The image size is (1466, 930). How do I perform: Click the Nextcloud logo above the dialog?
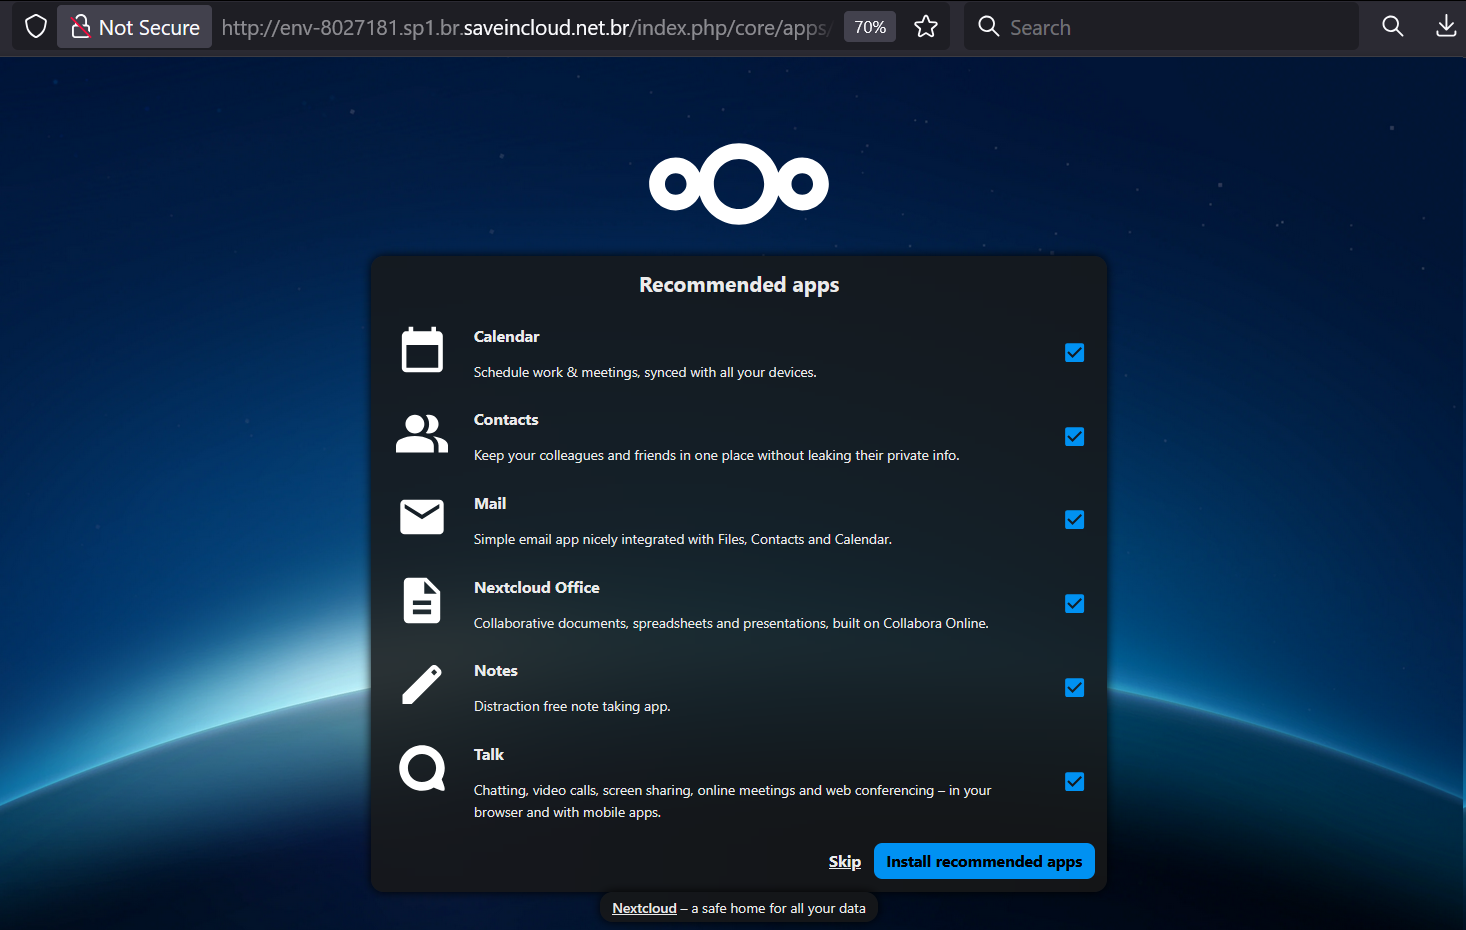pos(739,184)
